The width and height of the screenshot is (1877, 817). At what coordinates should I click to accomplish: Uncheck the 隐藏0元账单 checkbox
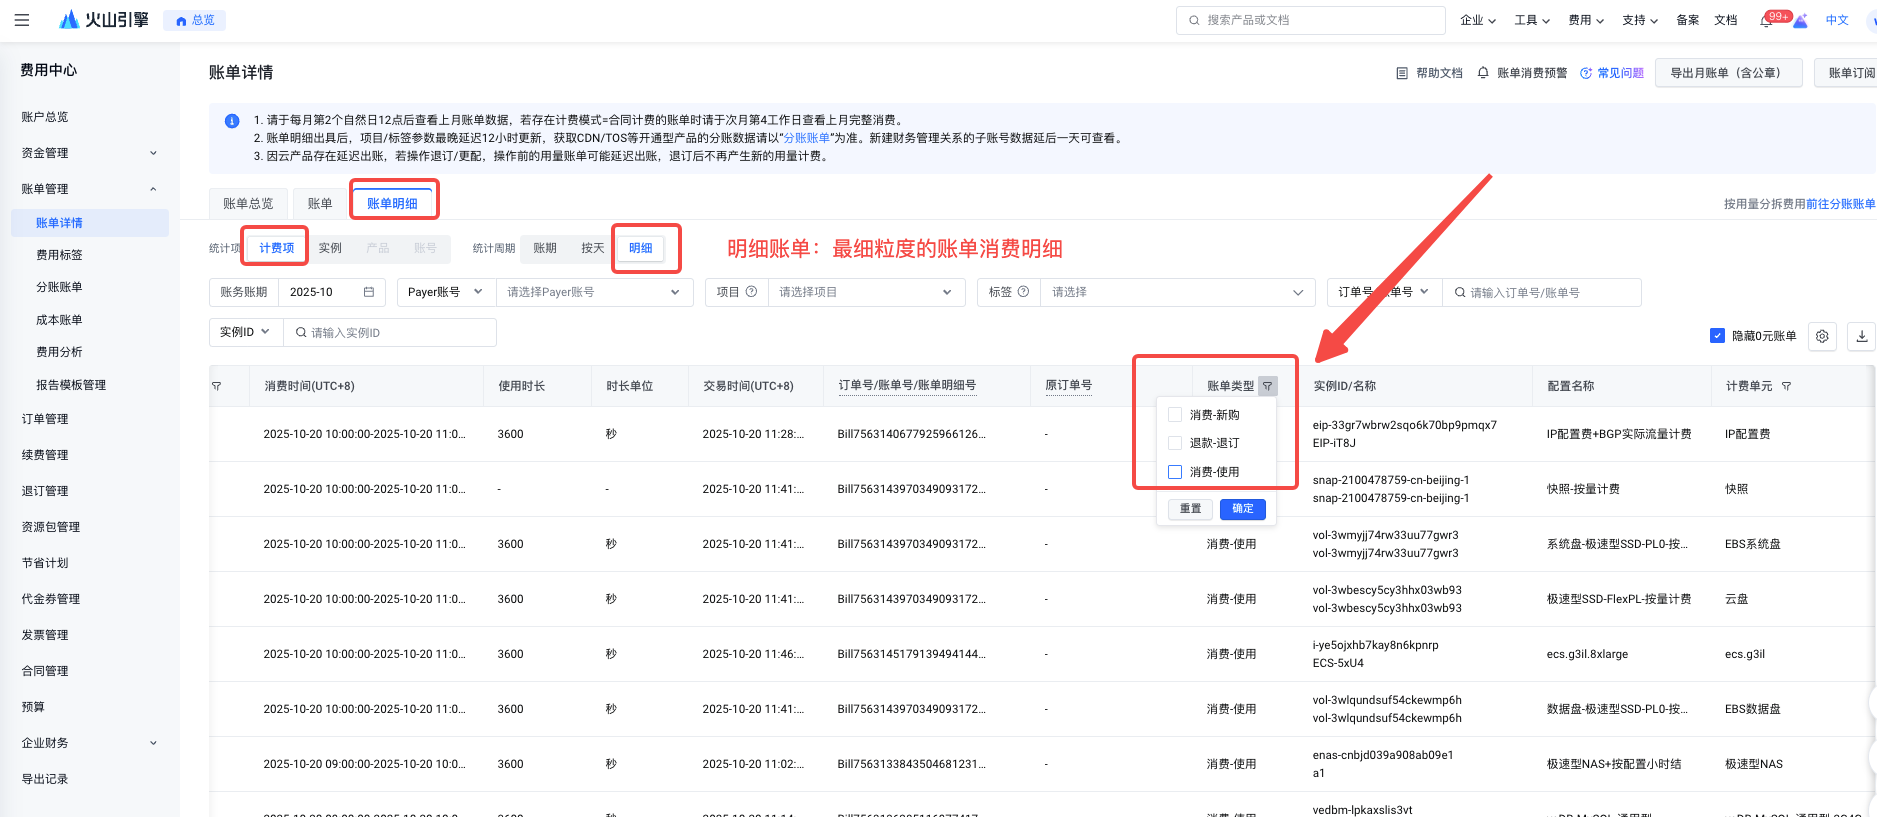(x=1717, y=336)
